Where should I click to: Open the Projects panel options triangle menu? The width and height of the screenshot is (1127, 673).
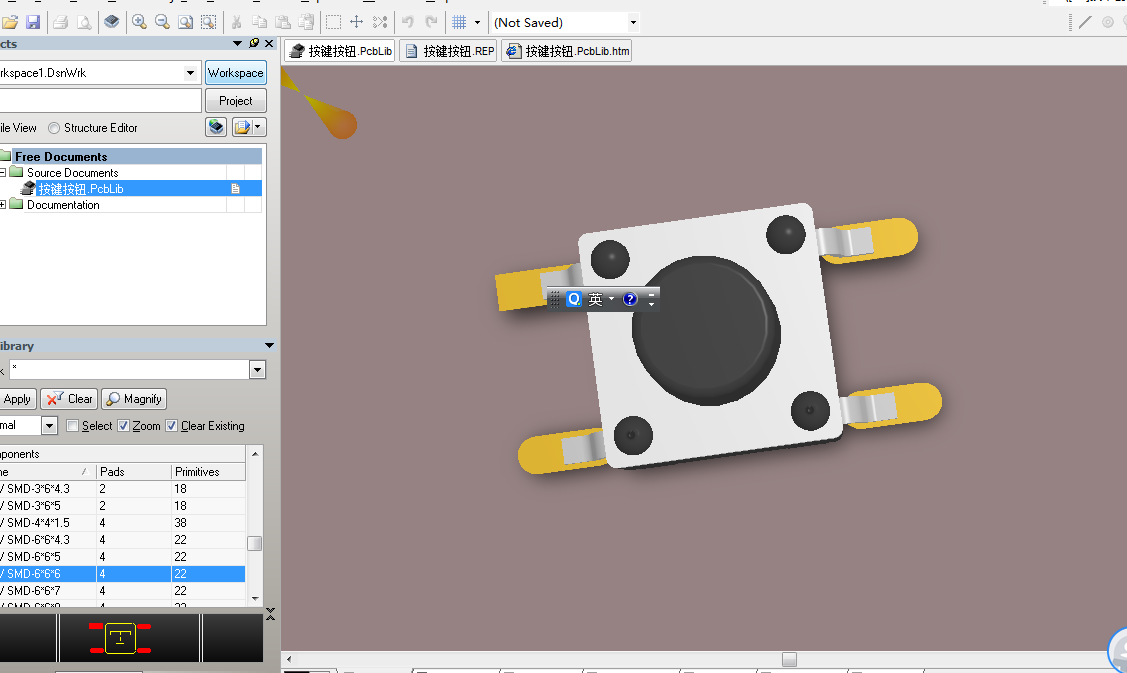(x=237, y=44)
